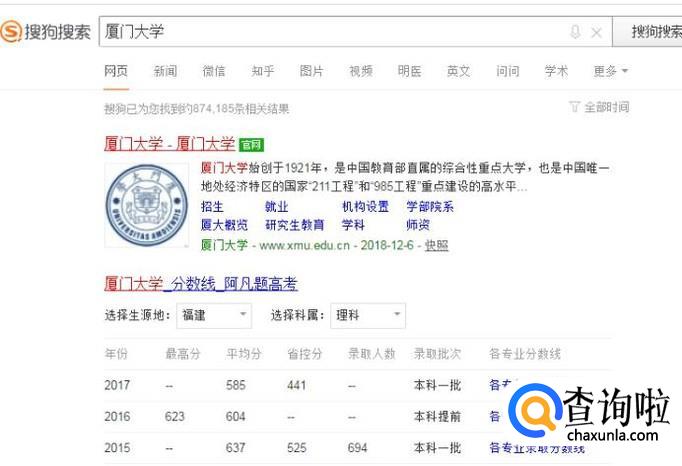Open the 微信 tab
The image size is (682, 466).
click(214, 71)
